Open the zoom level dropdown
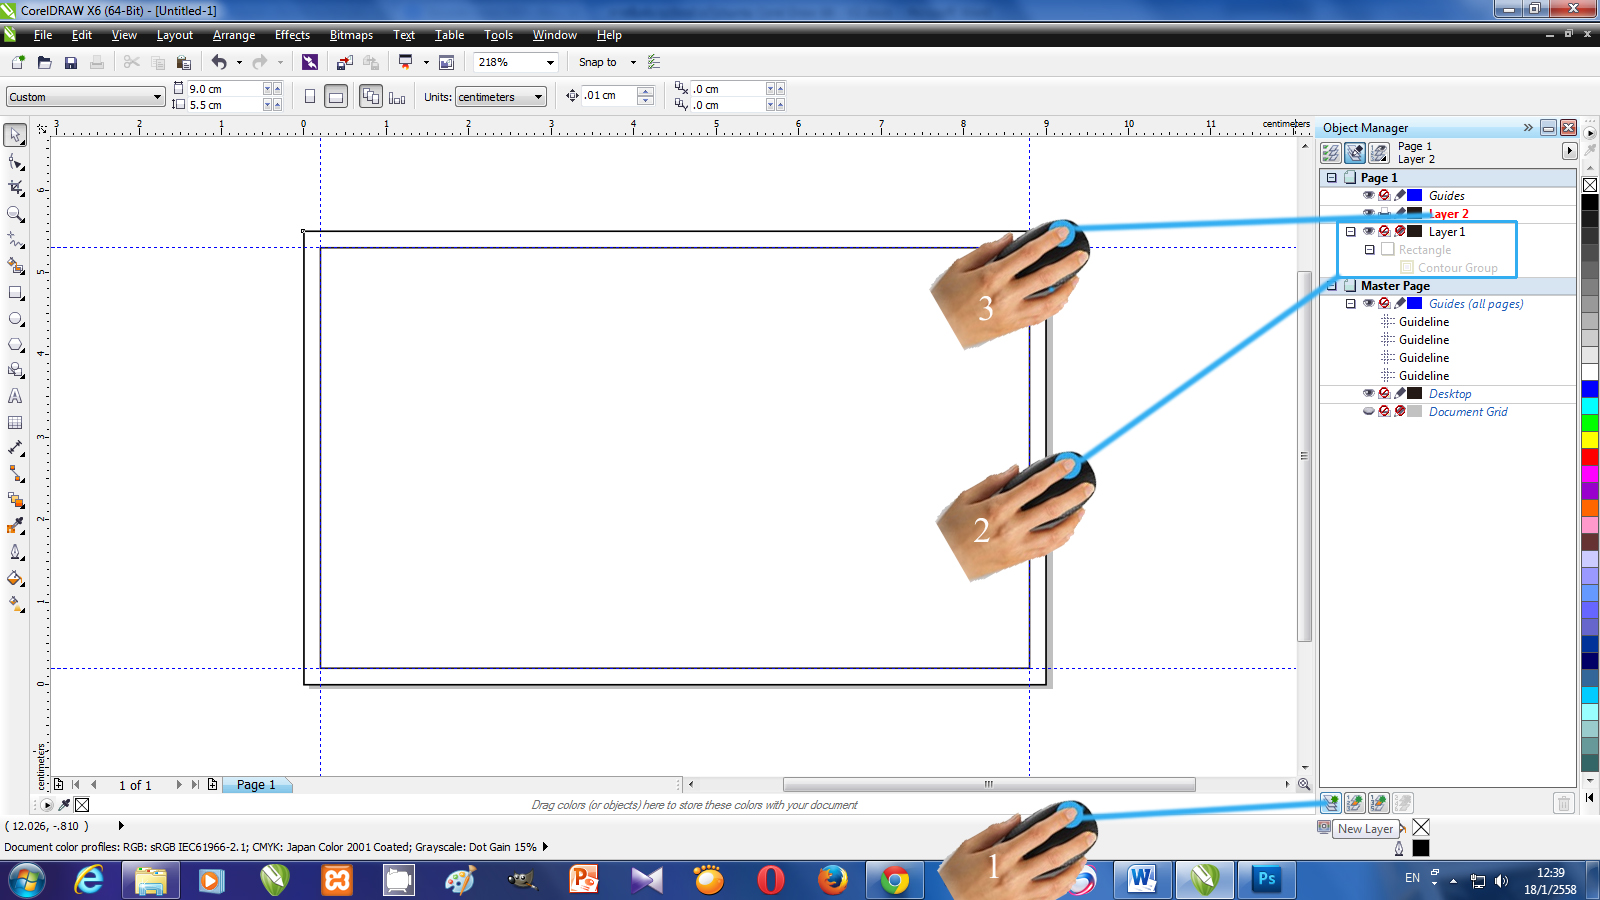This screenshot has height=900, width=1600. [549, 62]
